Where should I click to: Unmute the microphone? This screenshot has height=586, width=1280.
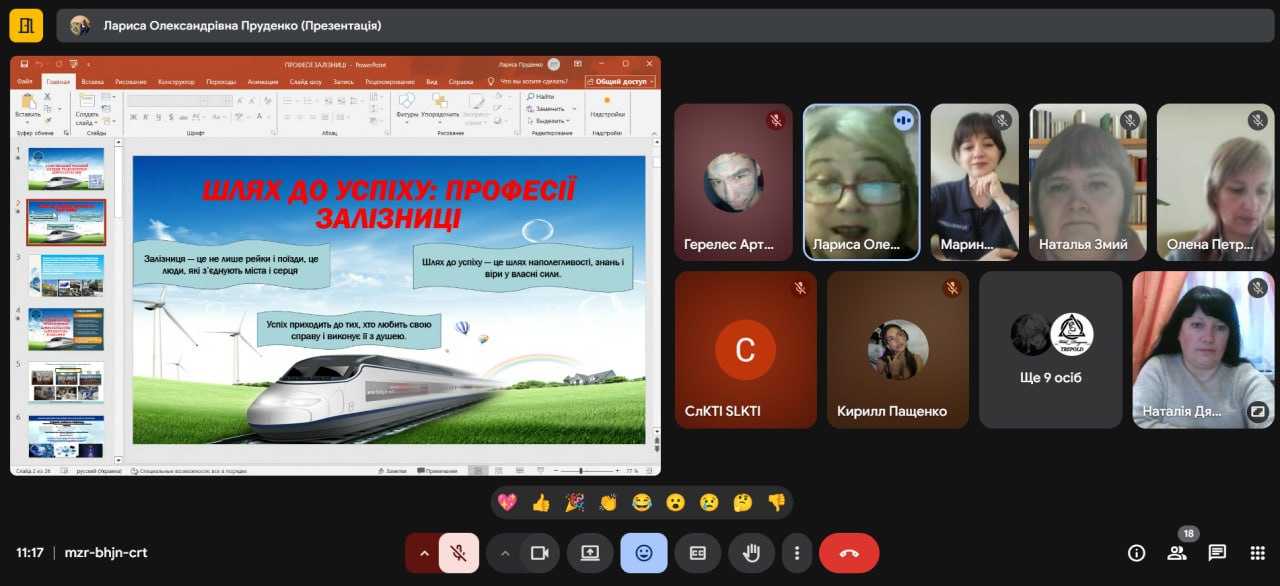[x=459, y=553]
